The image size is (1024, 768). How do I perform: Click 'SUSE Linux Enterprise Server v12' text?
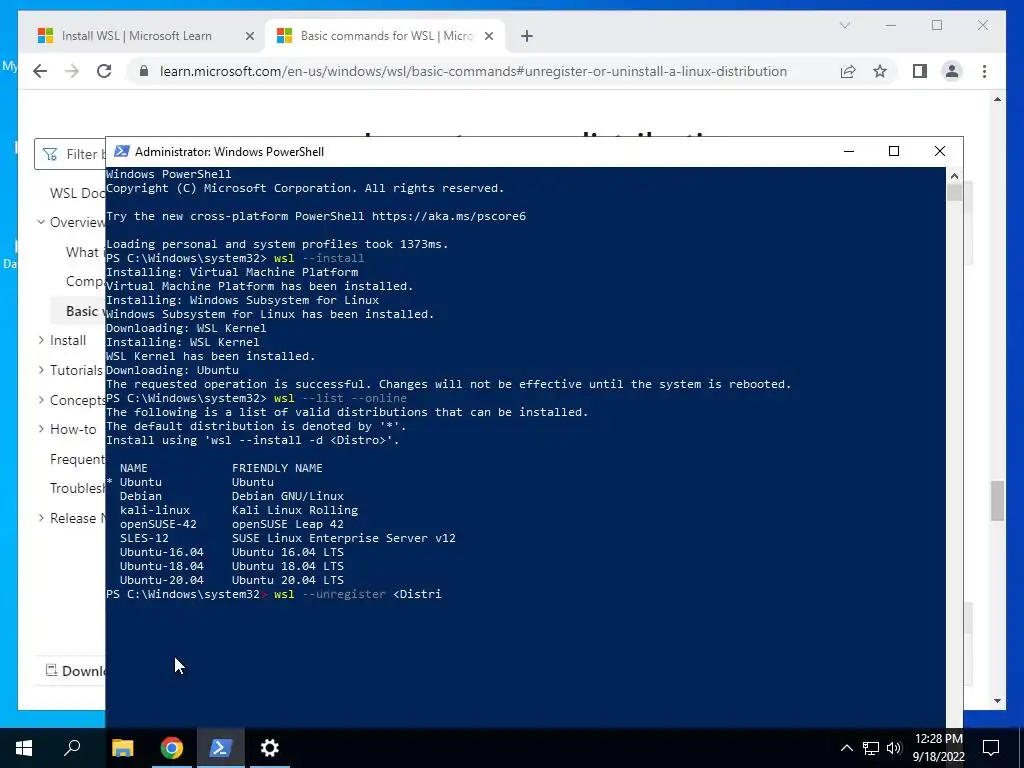pos(344,538)
